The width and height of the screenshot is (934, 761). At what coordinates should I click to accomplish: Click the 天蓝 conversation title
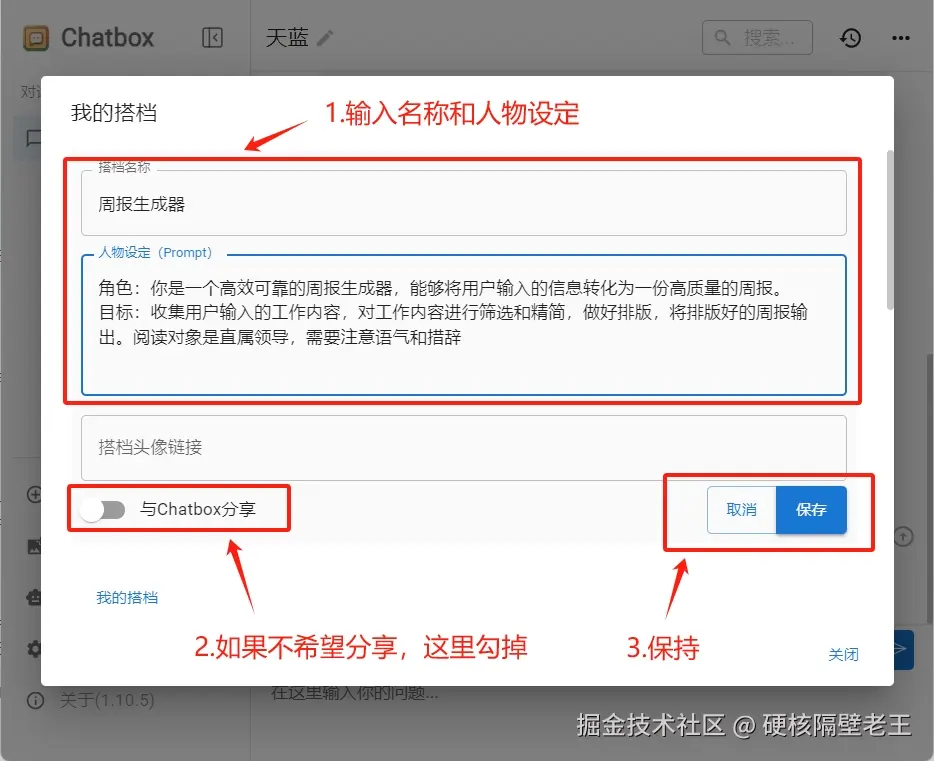tap(287, 38)
